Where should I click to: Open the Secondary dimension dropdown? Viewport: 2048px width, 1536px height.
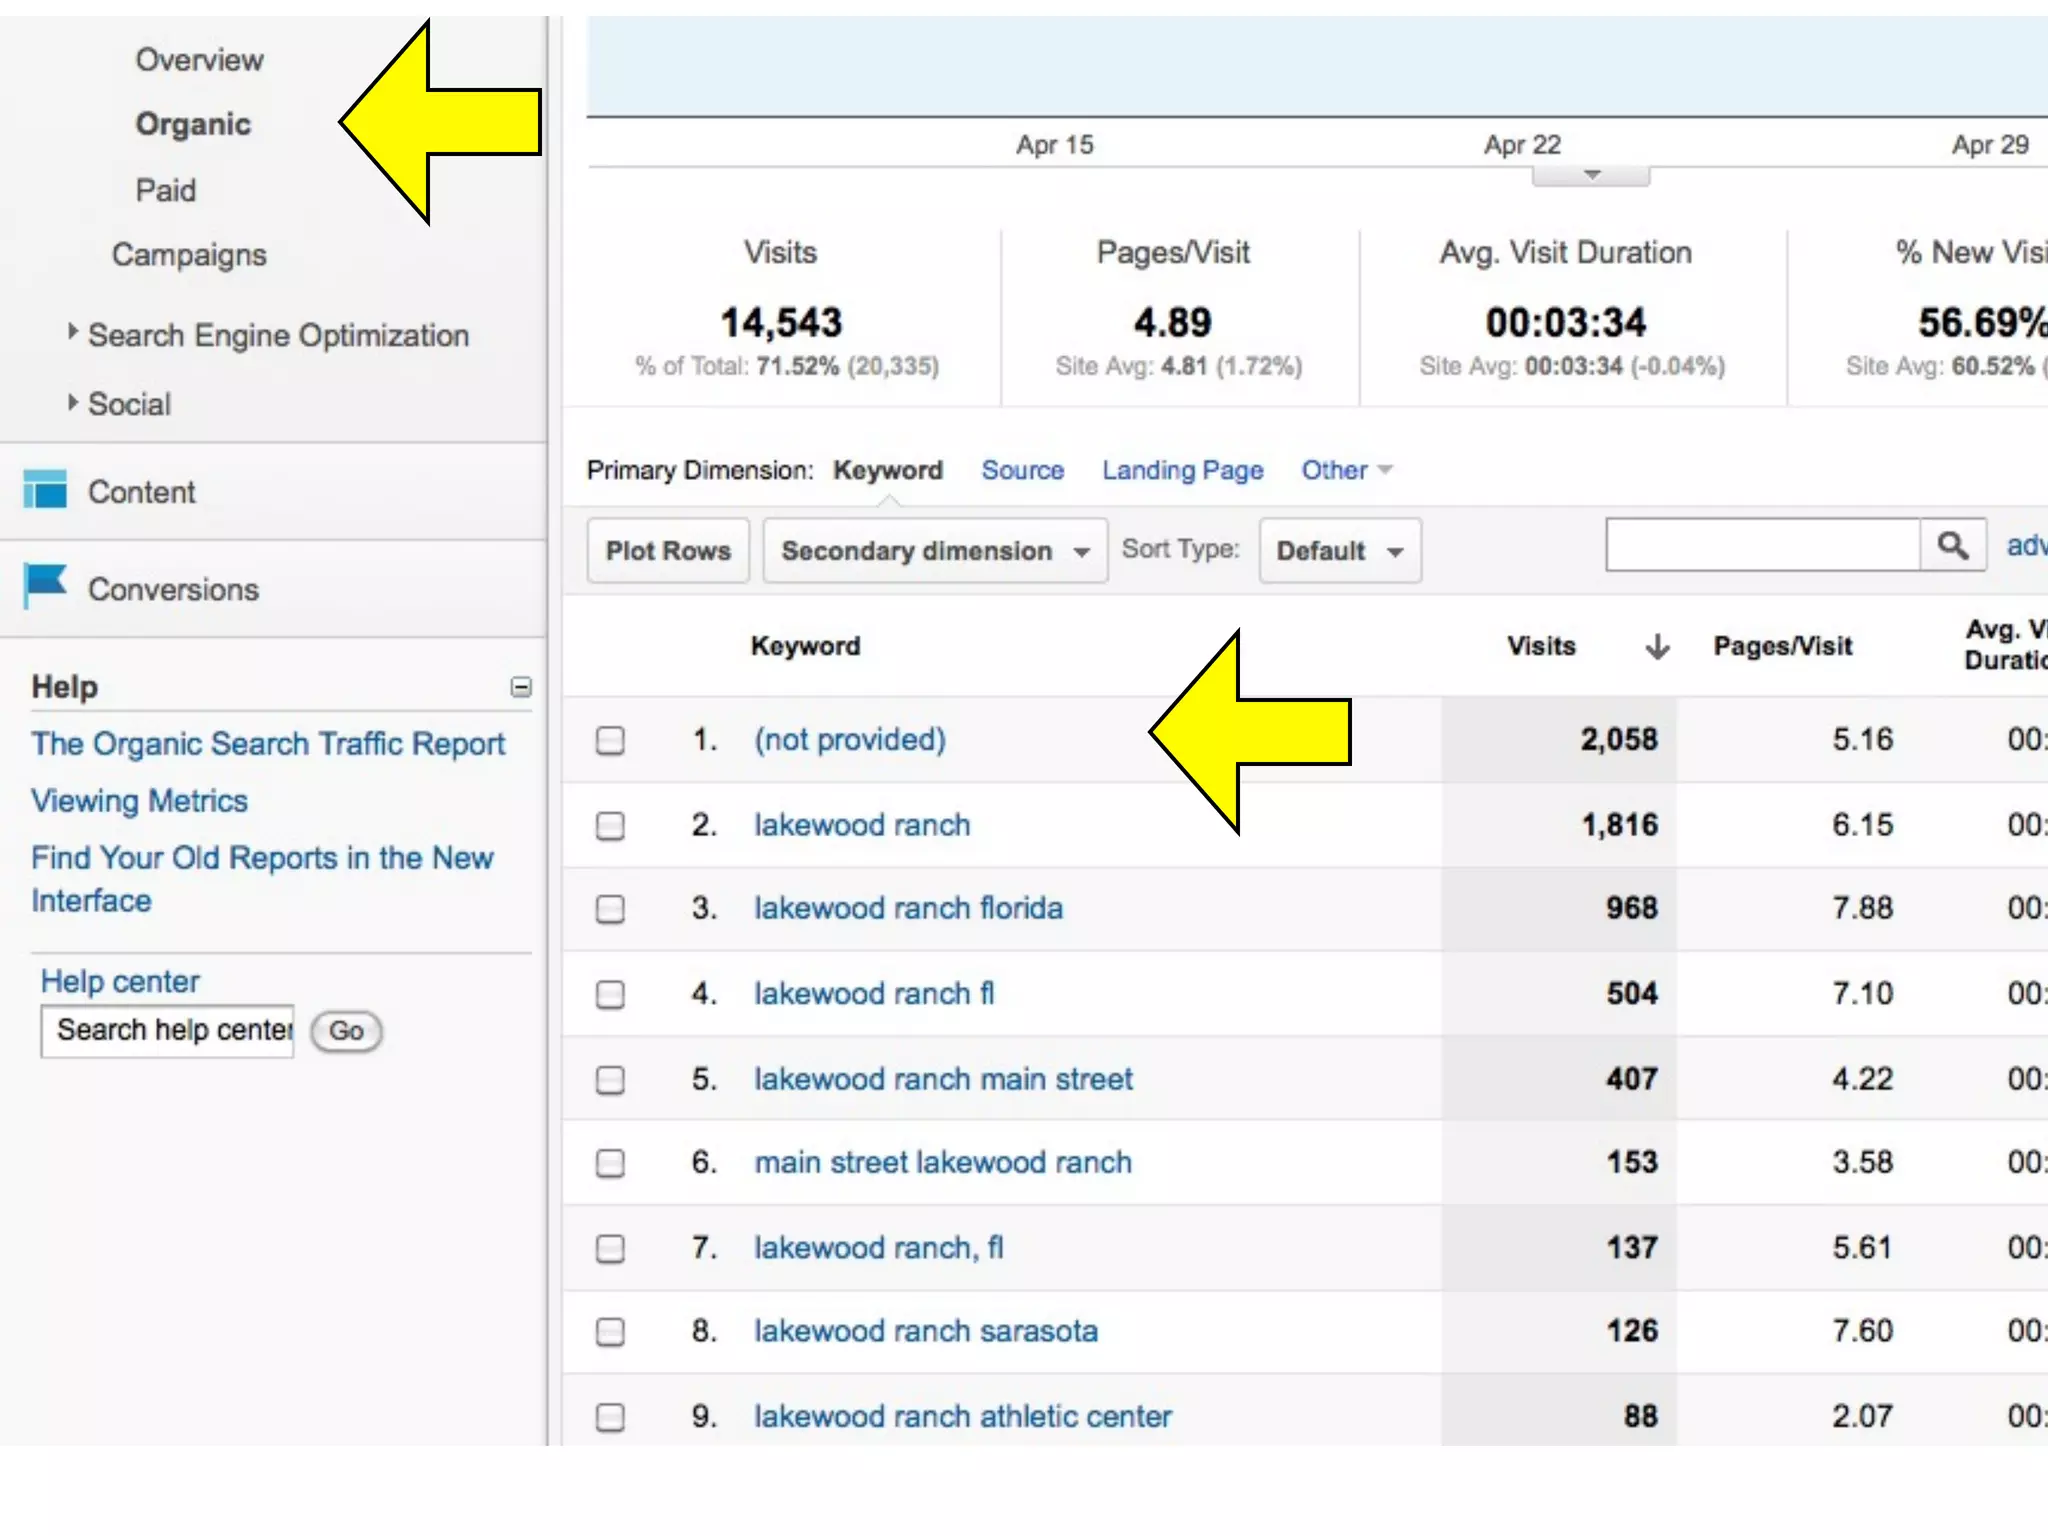point(934,551)
